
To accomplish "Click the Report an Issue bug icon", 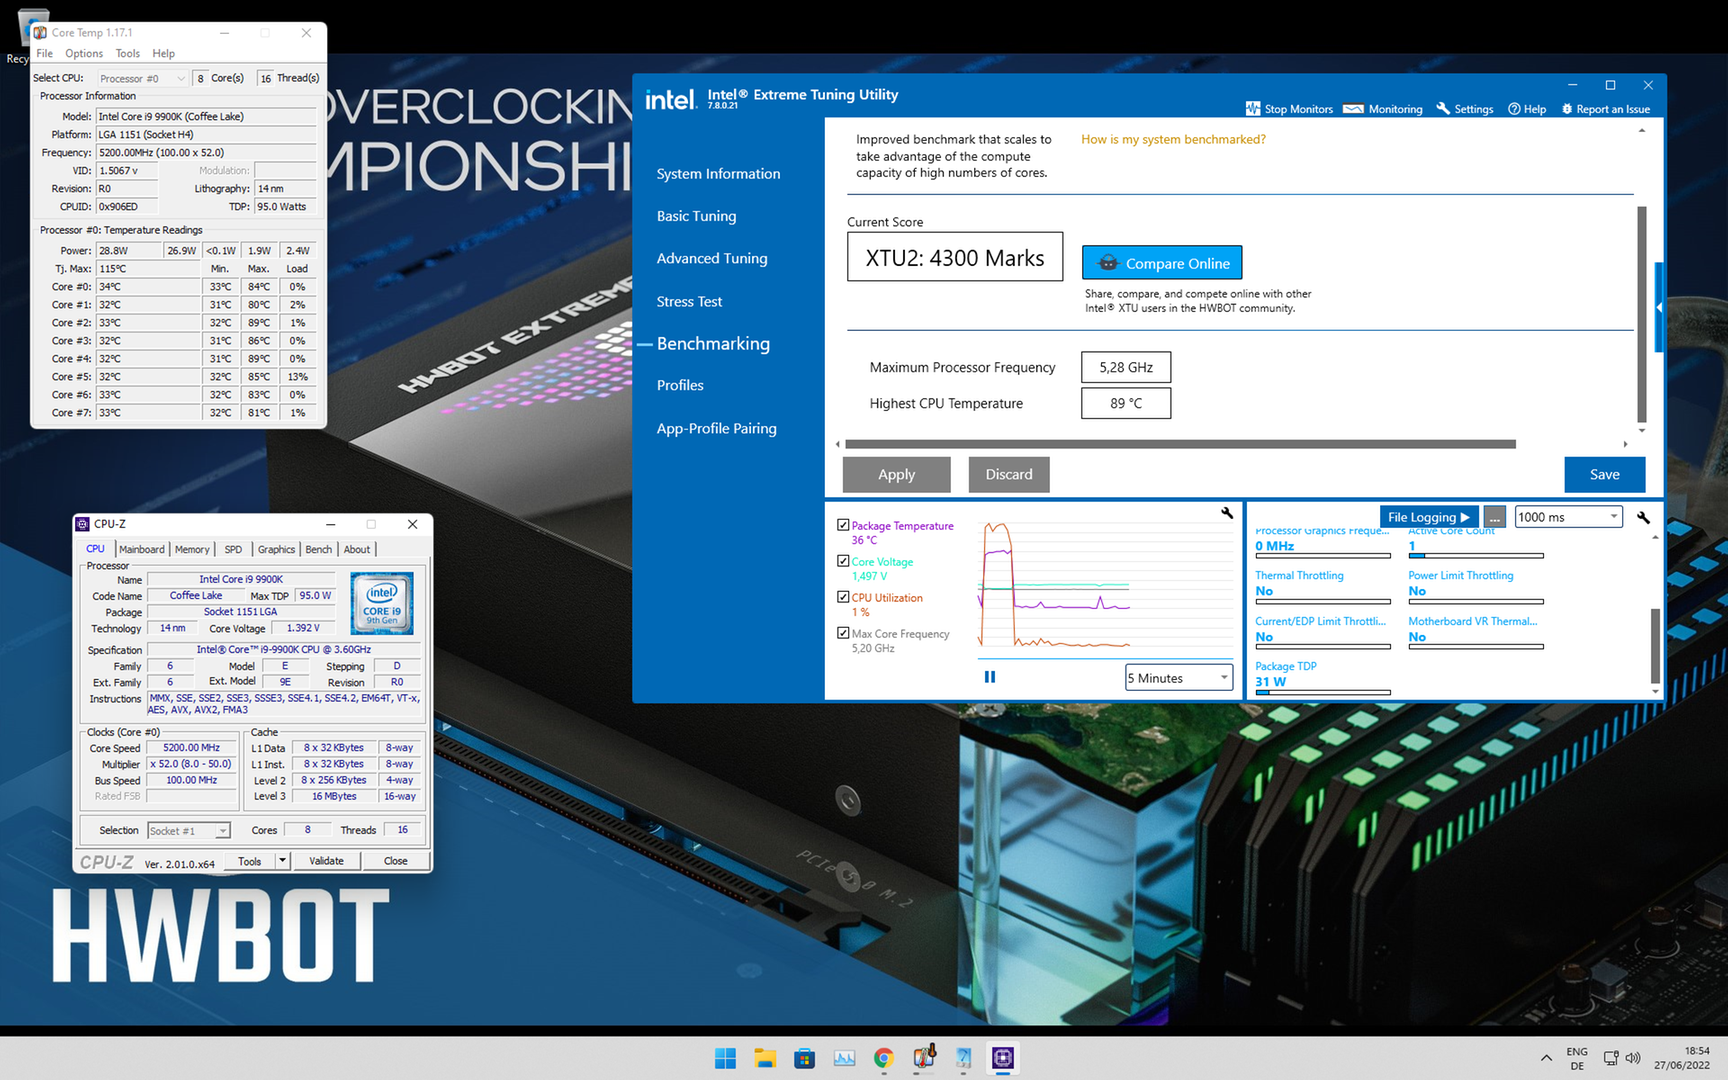I will tap(1567, 109).
